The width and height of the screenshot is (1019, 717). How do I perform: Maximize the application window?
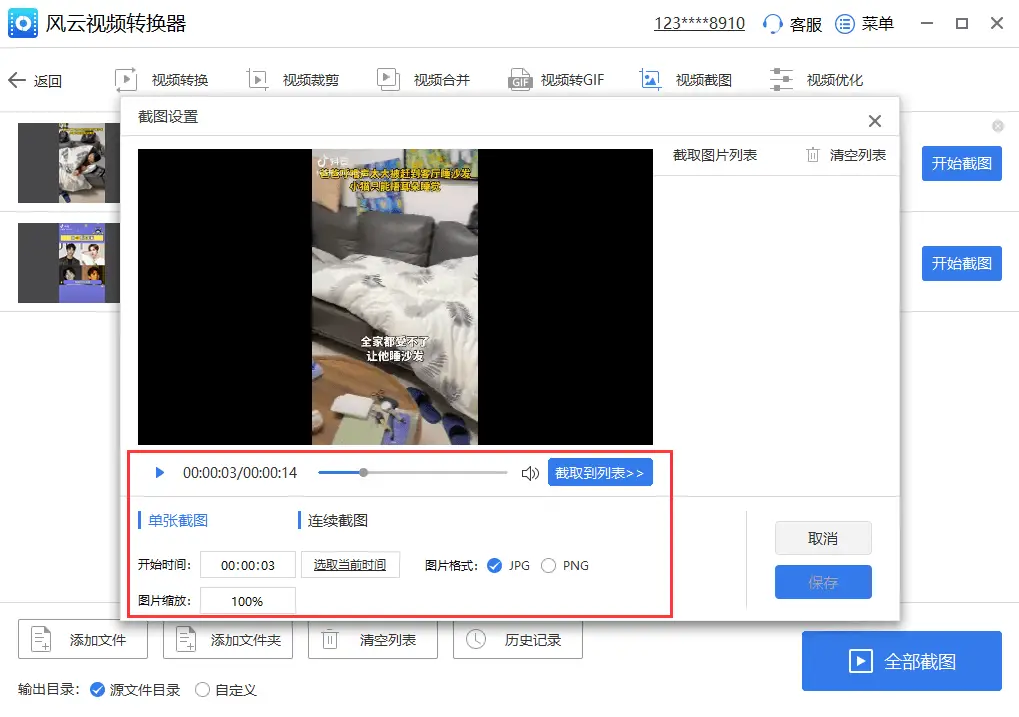click(962, 23)
